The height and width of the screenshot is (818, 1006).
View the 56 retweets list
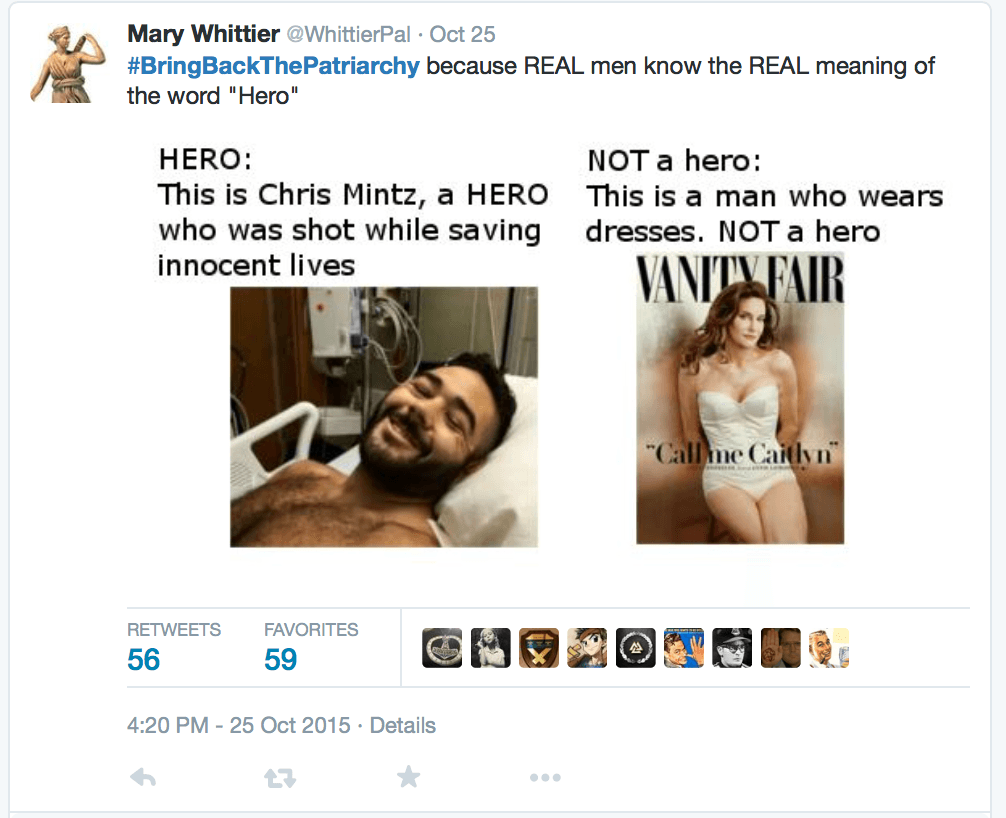(x=144, y=659)
